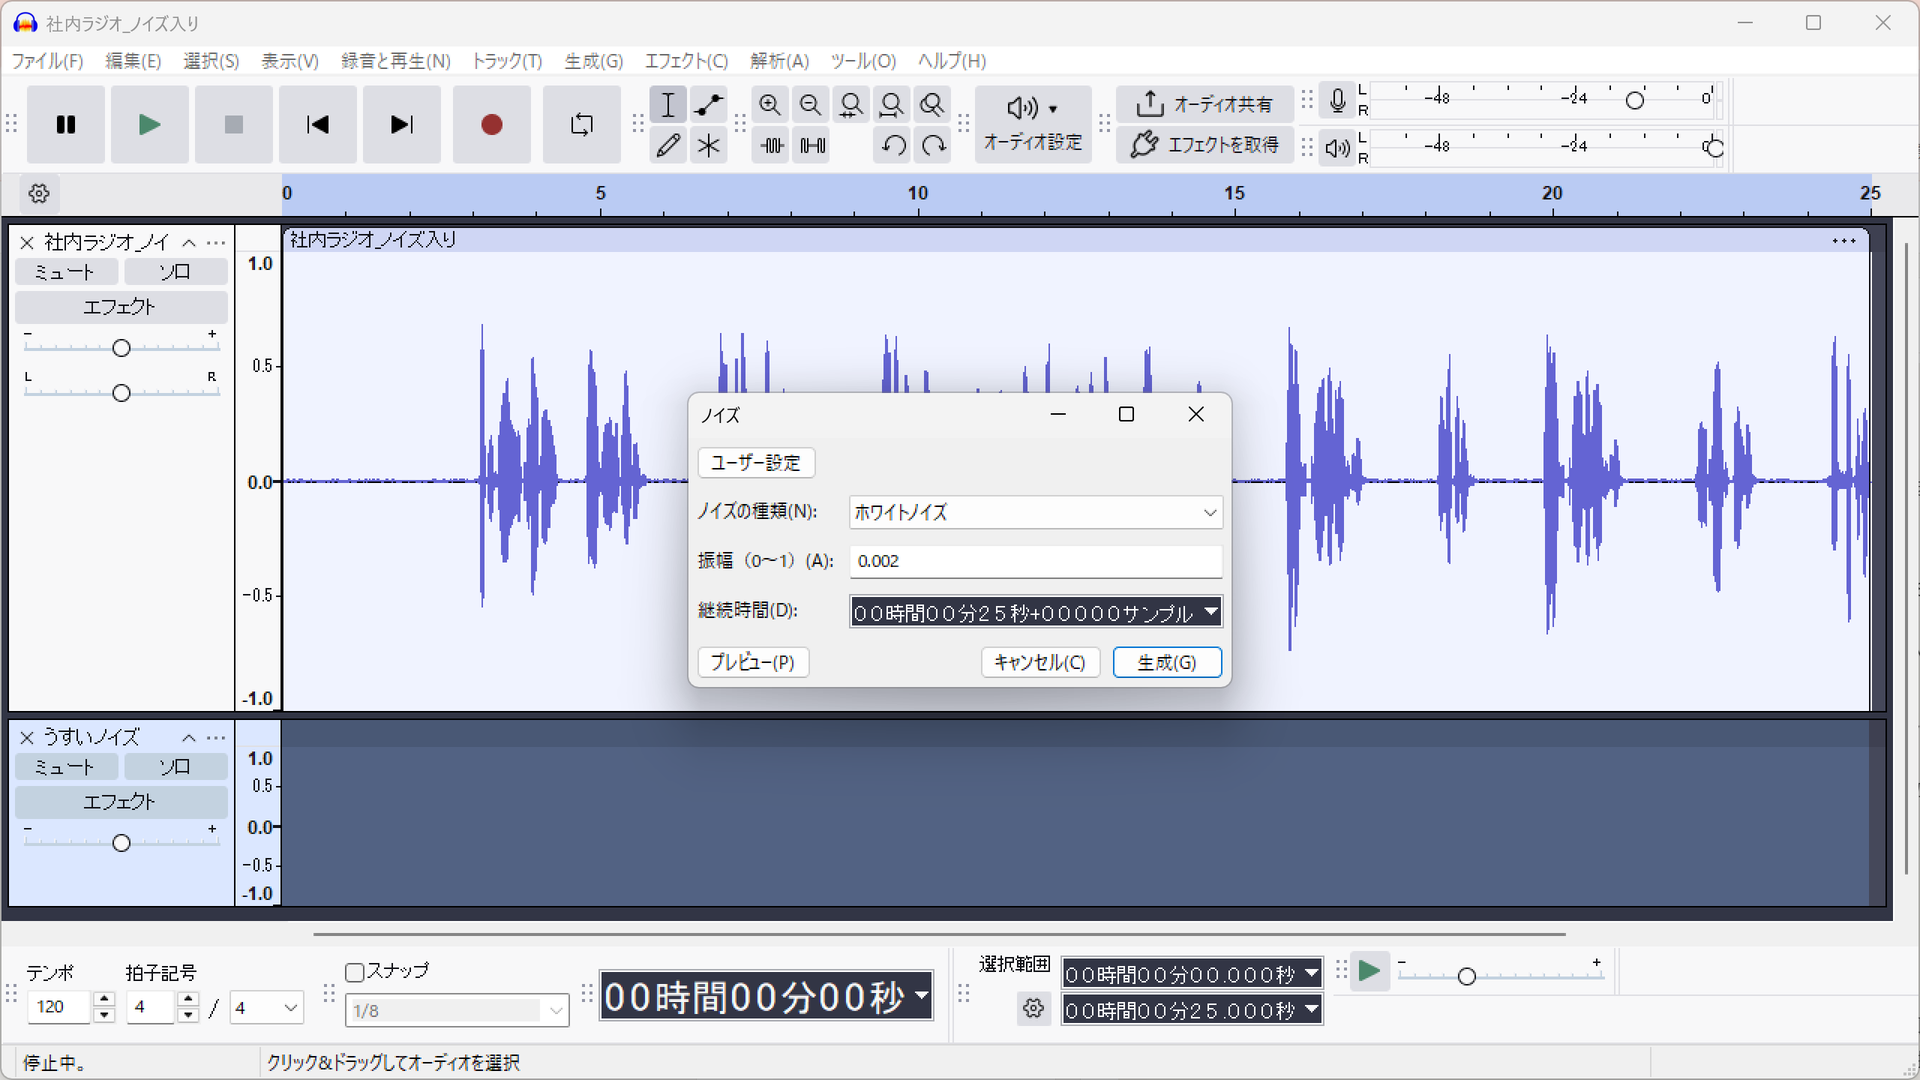Select the Selection (I-beam) tool
Viewport: 1920px width, 1080px height.
668,105
